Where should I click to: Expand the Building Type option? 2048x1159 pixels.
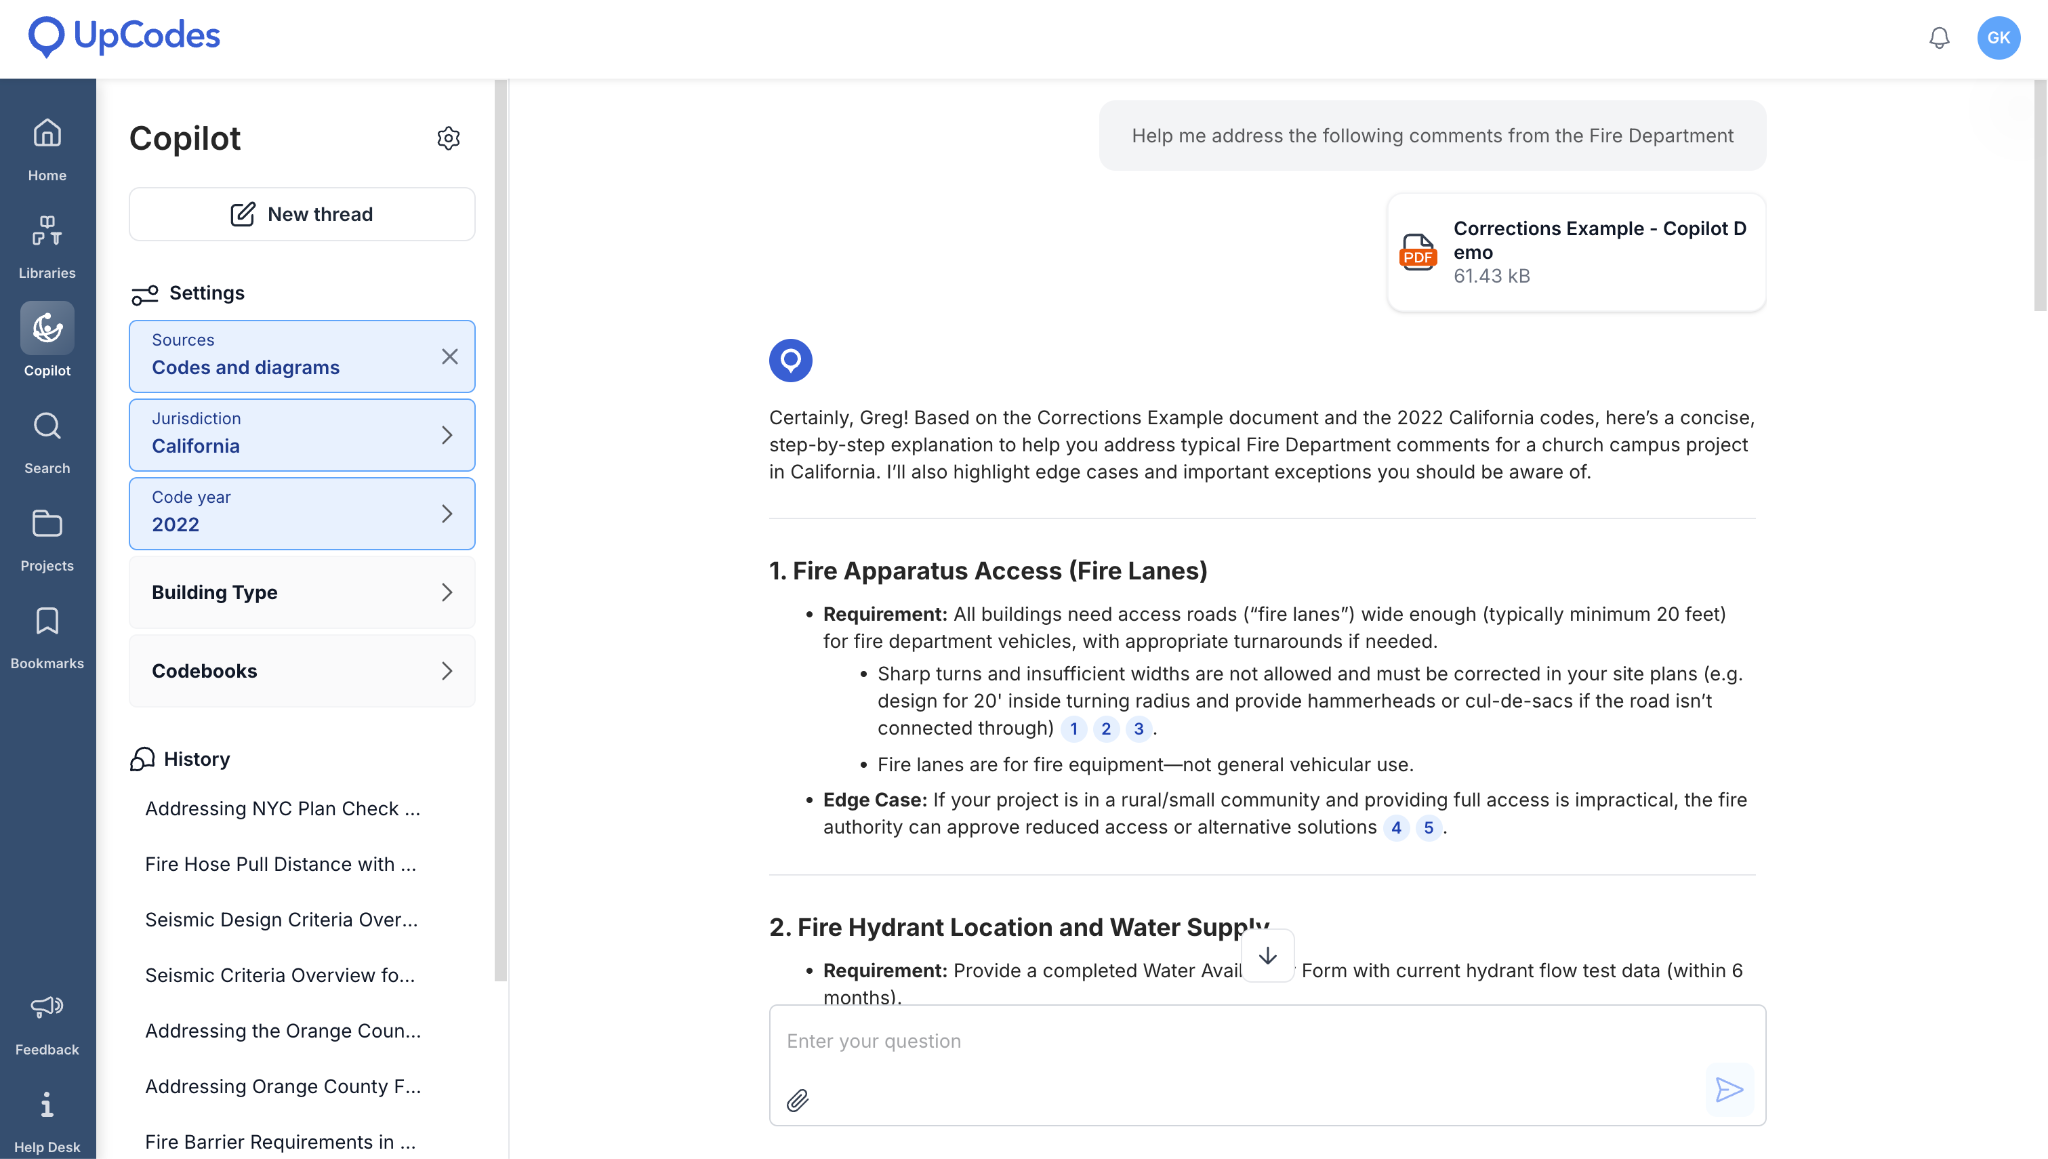[302, 592]
